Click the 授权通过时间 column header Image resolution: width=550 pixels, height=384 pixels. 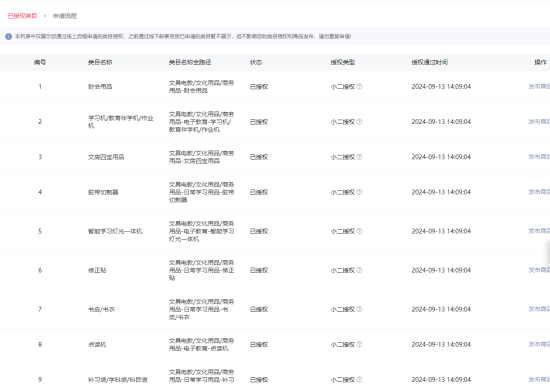430,62
